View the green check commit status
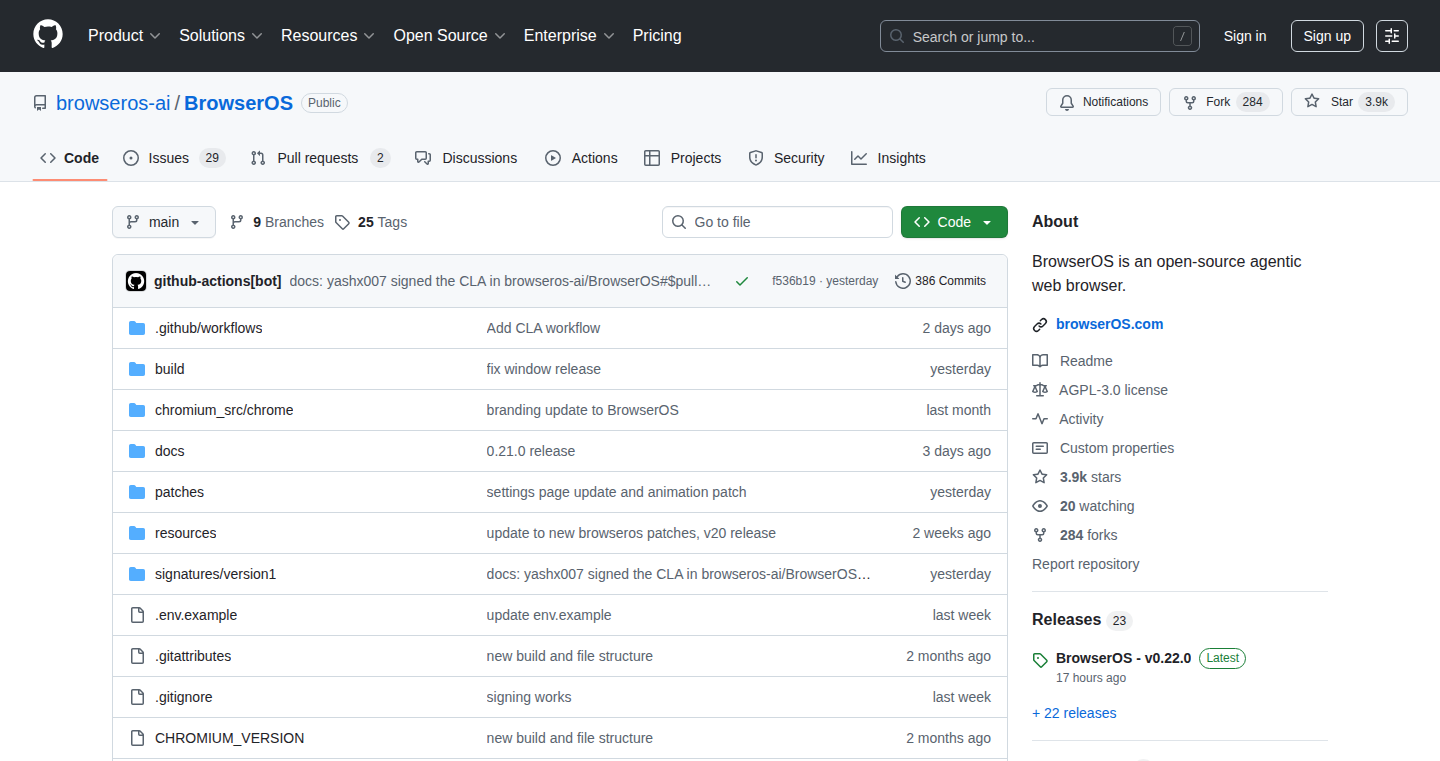Viewport: 1440px width, 761px height. 742,281
